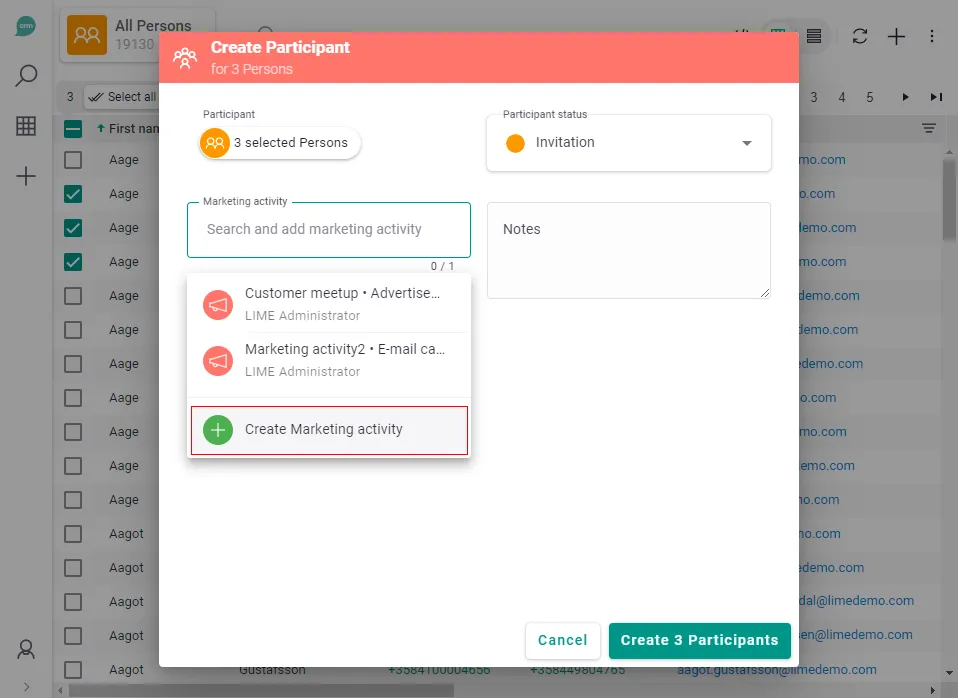Click the filter icon above the table
958x698 pixels.
pyautogui.click(x=929, y=128)
